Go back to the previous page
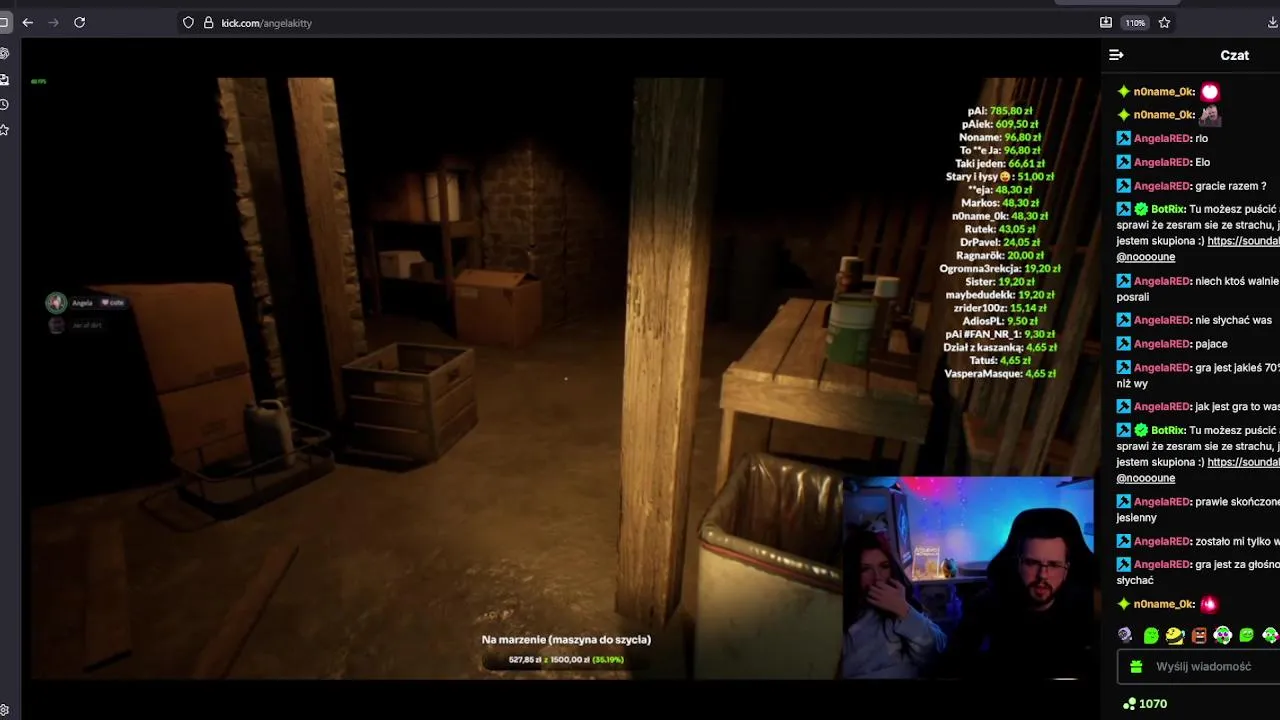Screen dimensions: 1280x720 tap(28, 22)
